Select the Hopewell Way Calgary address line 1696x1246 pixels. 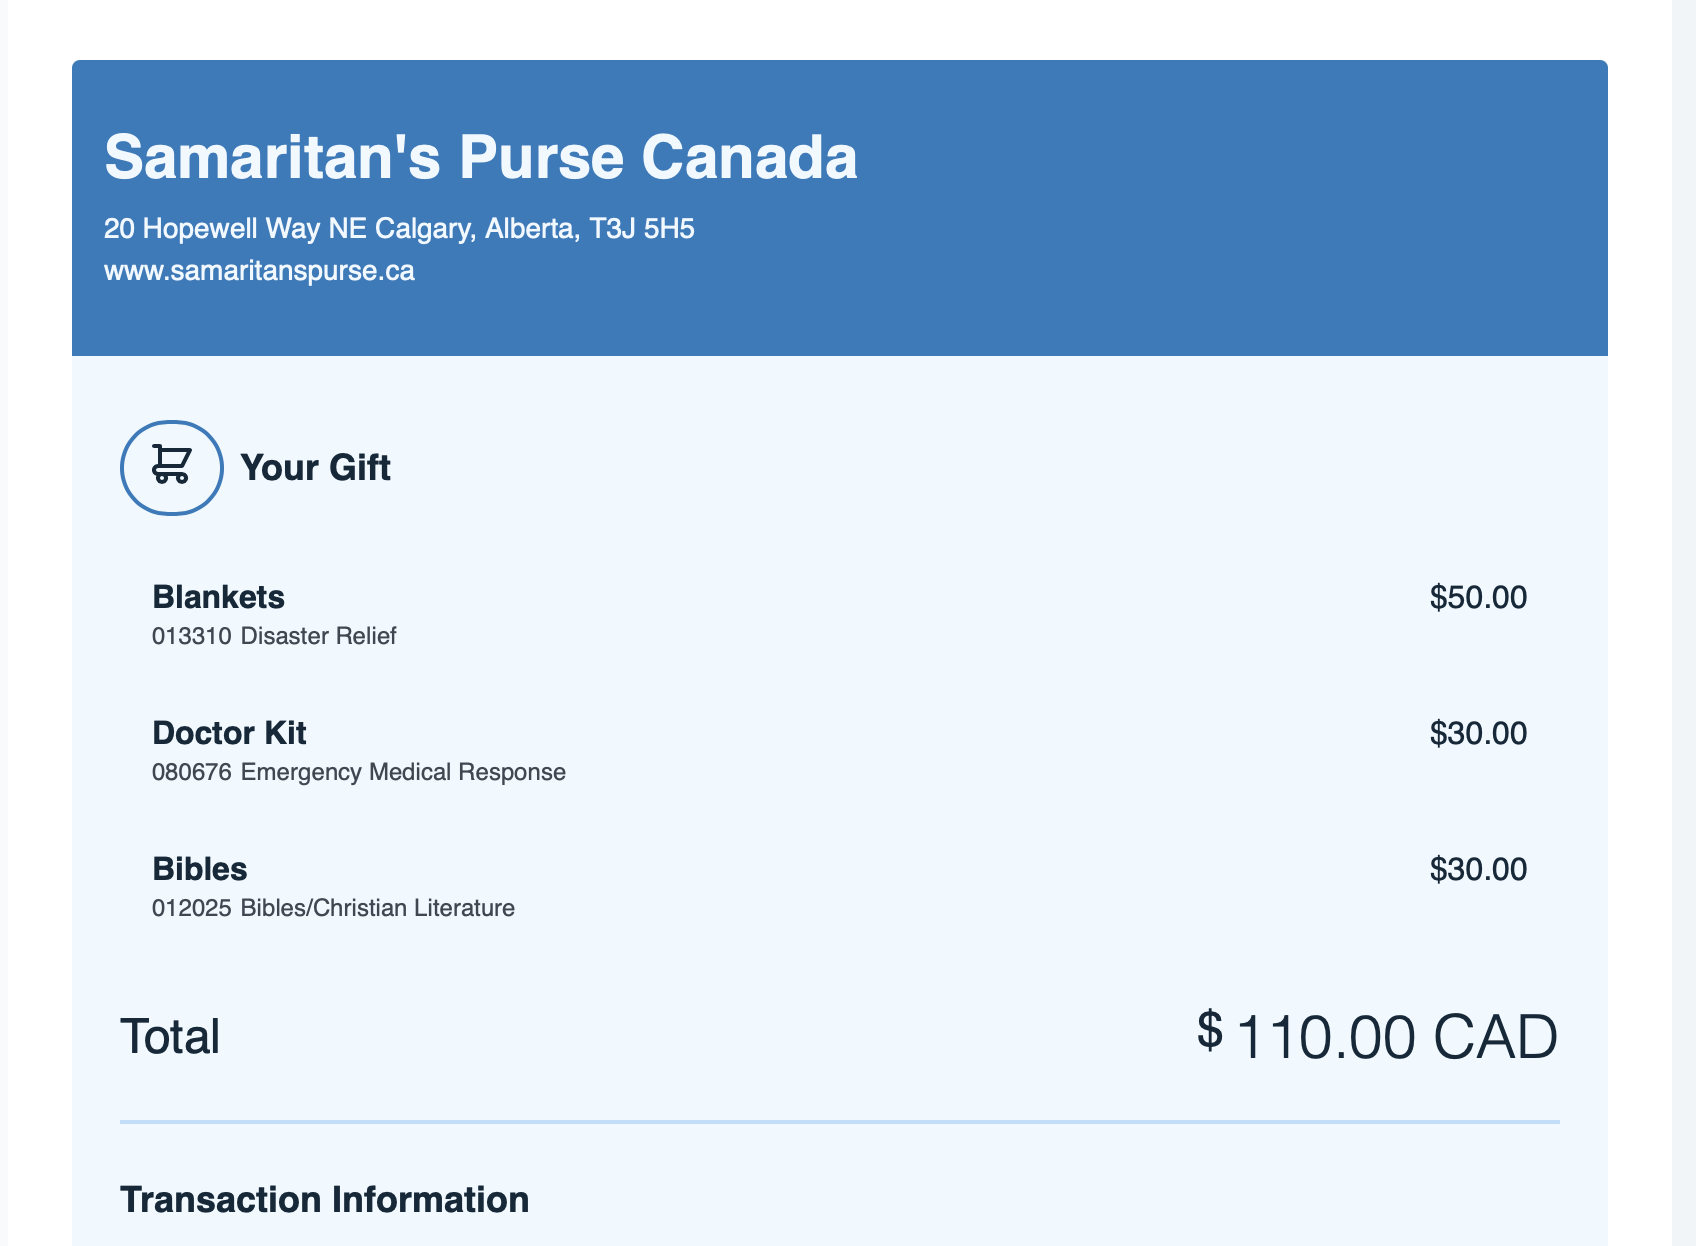(x=399, y=229)
